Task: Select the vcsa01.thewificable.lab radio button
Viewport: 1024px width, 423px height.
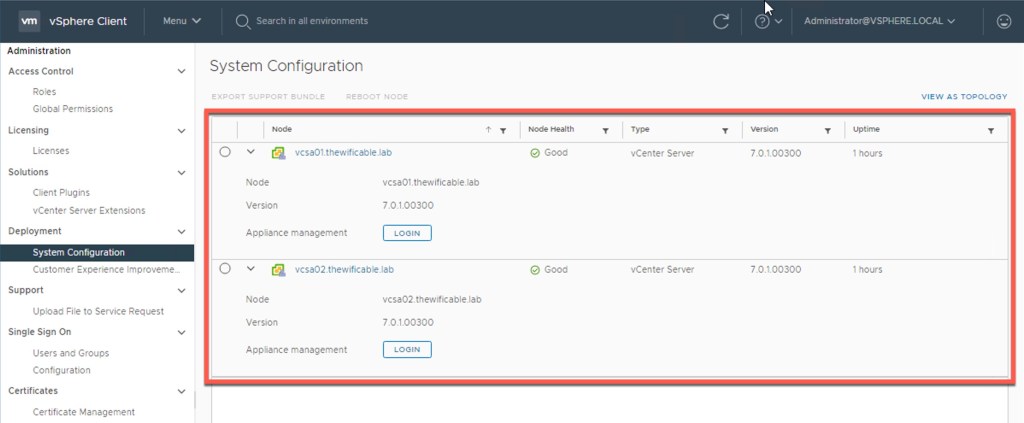Action: tap(225, 152)
